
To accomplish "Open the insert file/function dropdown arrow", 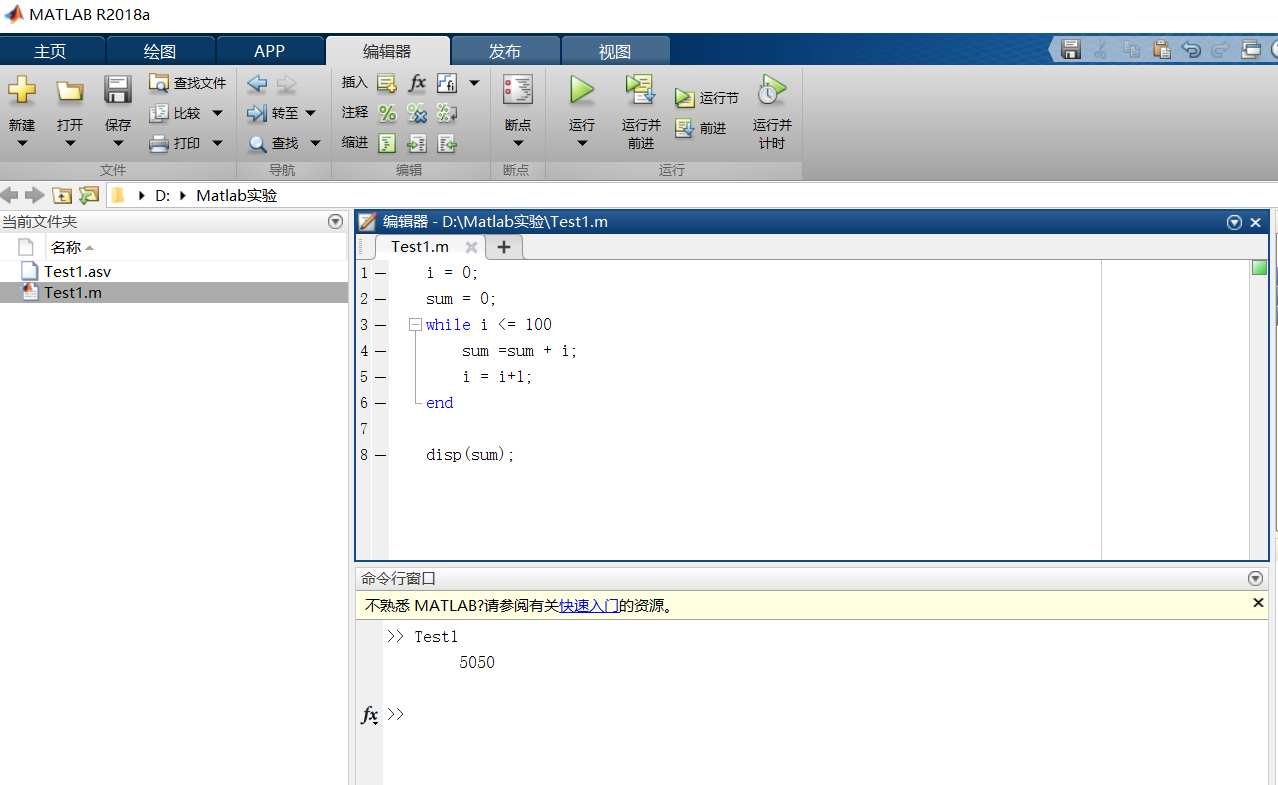I will click(x=474, y=83).
